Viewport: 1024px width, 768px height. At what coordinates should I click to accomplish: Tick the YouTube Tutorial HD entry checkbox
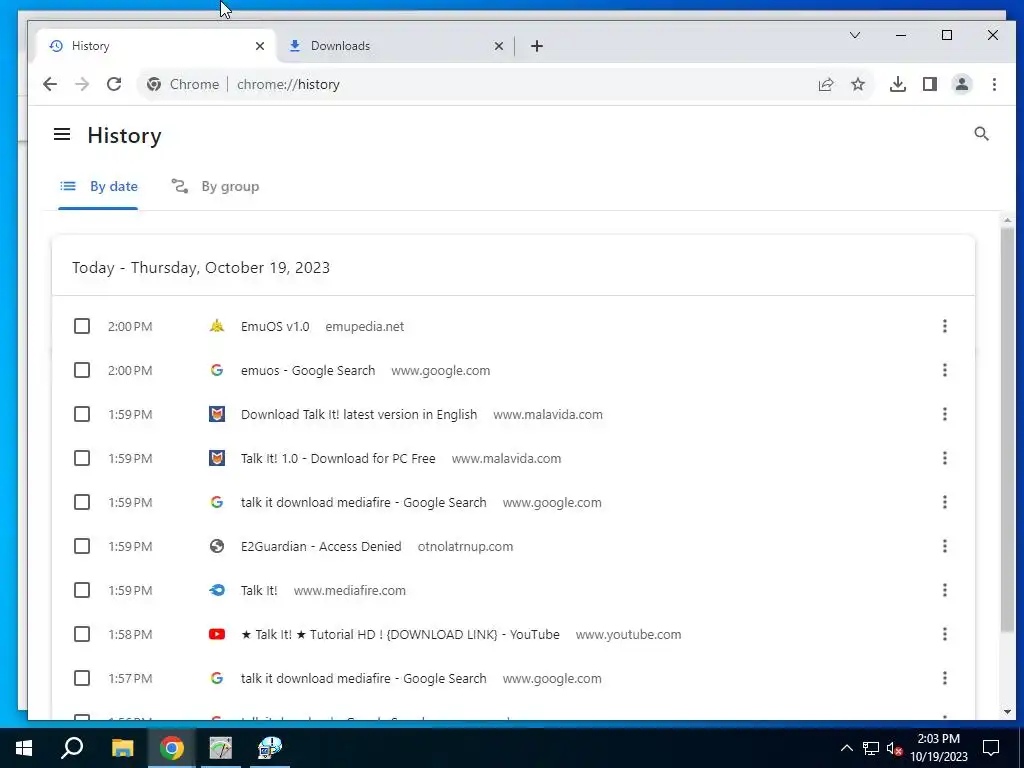[82, 634]
